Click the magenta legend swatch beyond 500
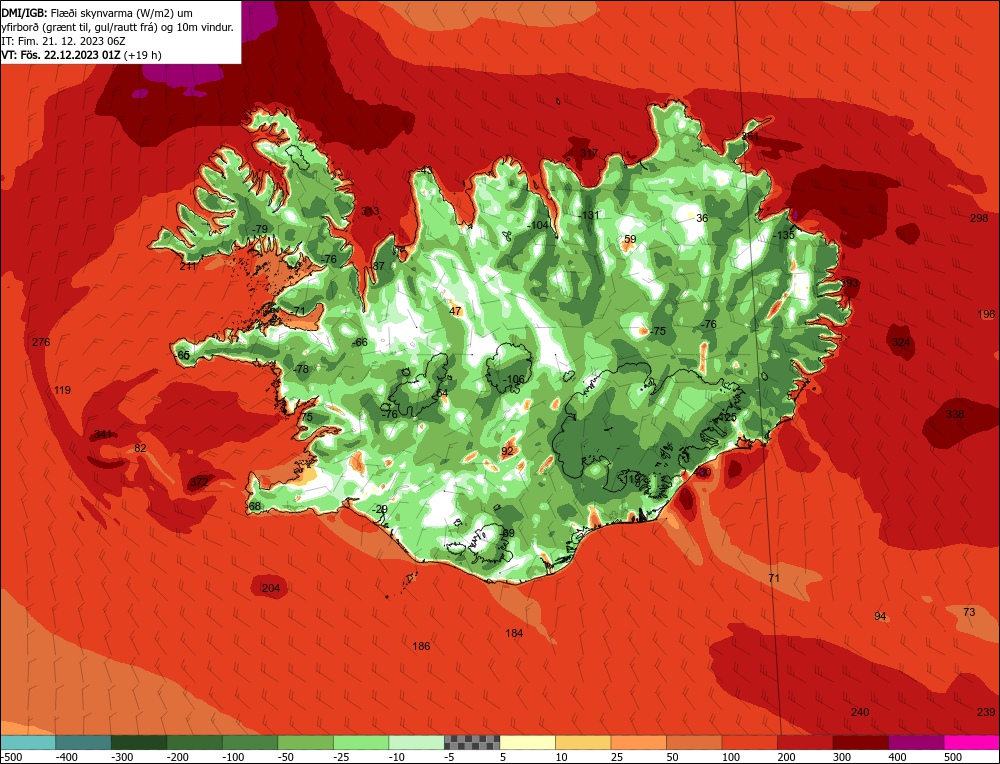The image size is (1000, 764). [971, 742]
